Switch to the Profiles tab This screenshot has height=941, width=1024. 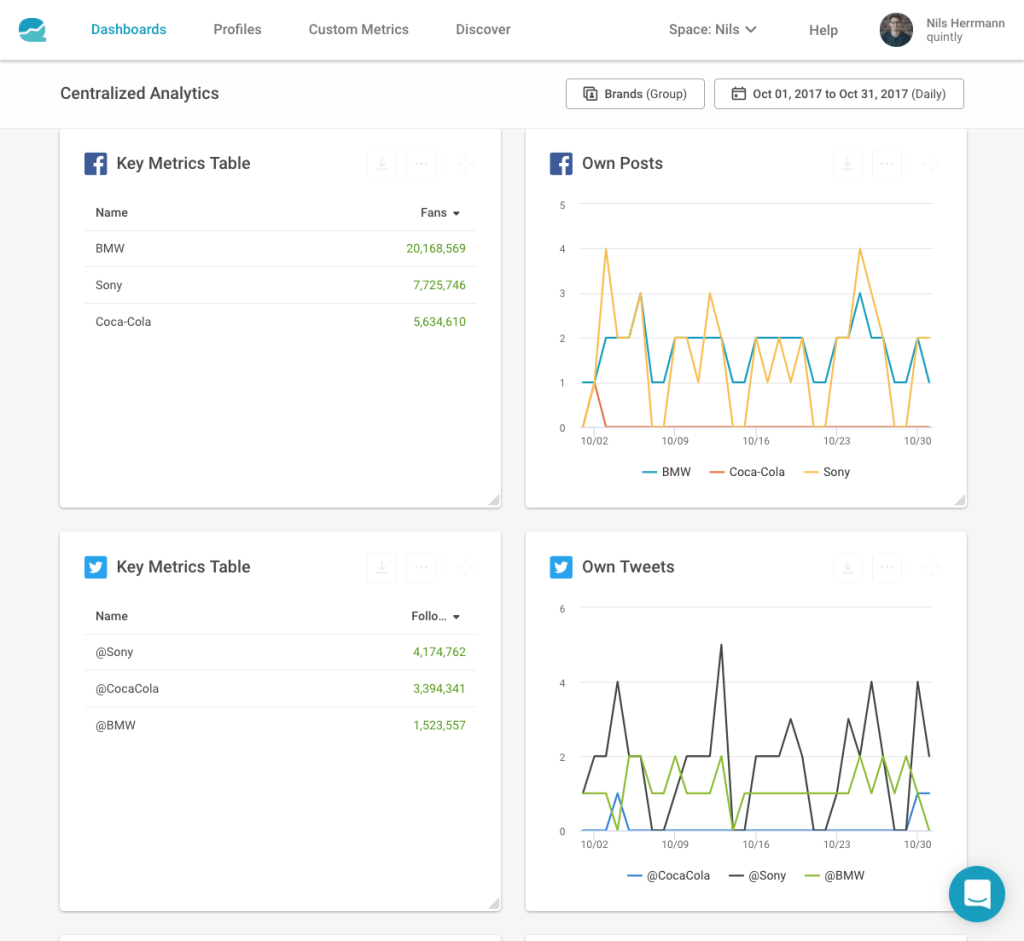237,30
